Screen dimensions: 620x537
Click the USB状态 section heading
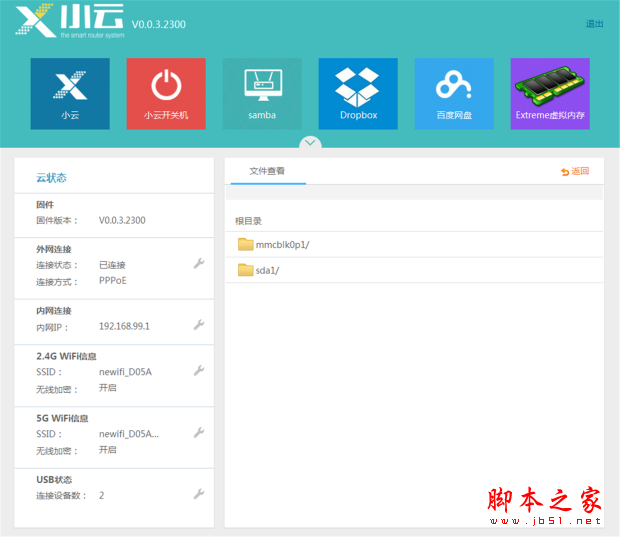click(x=54, y=480)
